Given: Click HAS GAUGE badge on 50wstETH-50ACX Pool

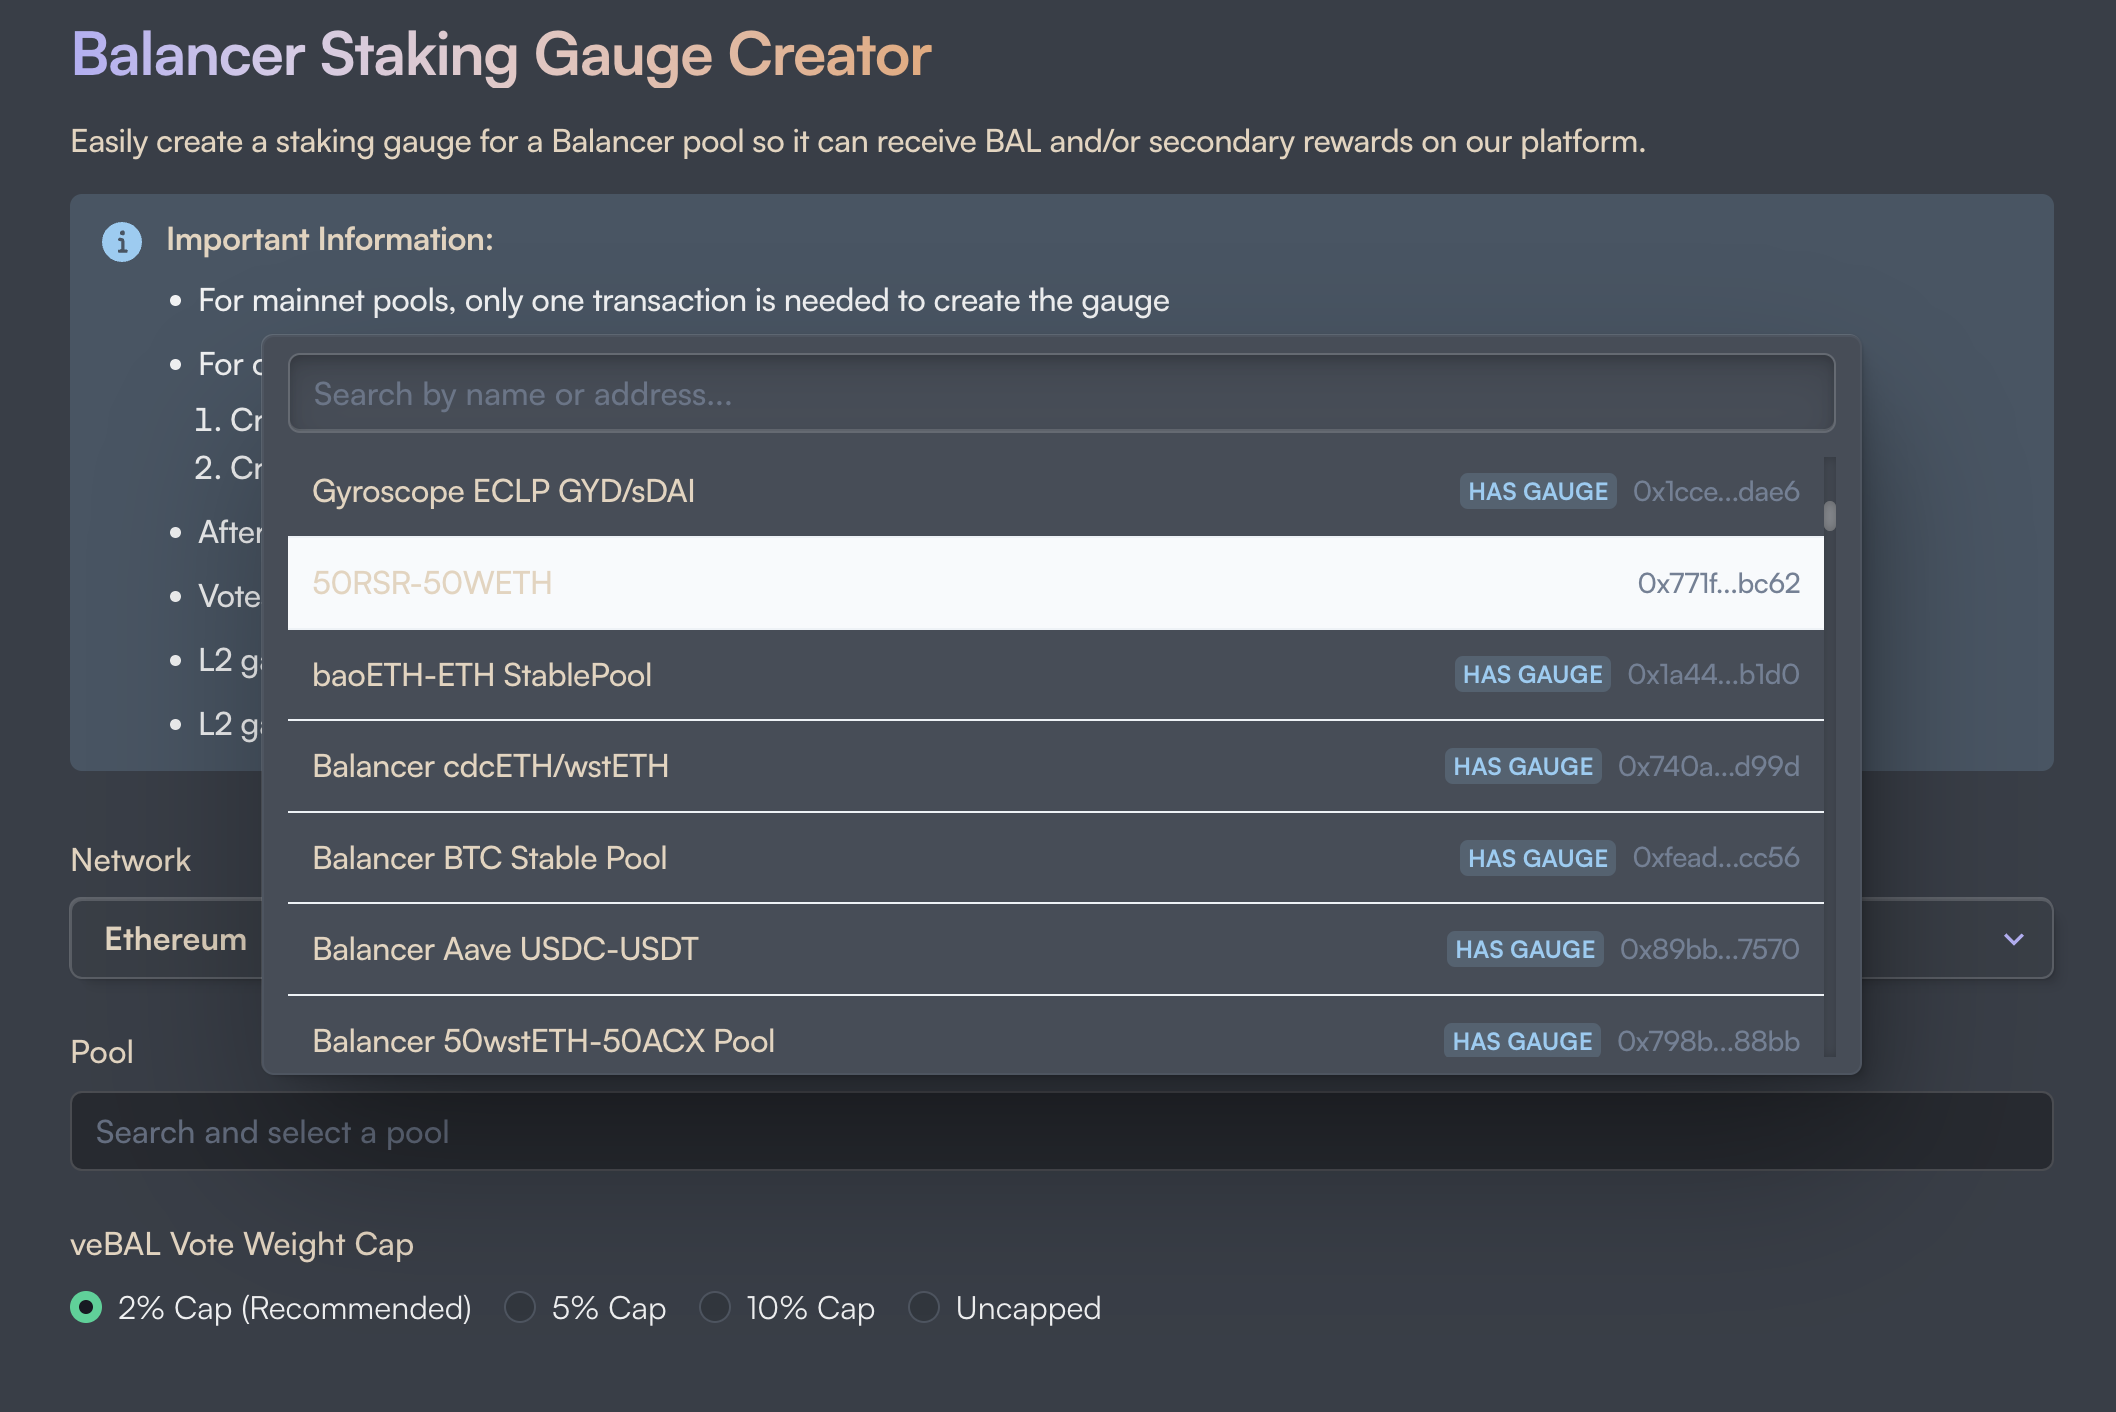Looking at the screenshot, I should click(x=1521, y=1041).
